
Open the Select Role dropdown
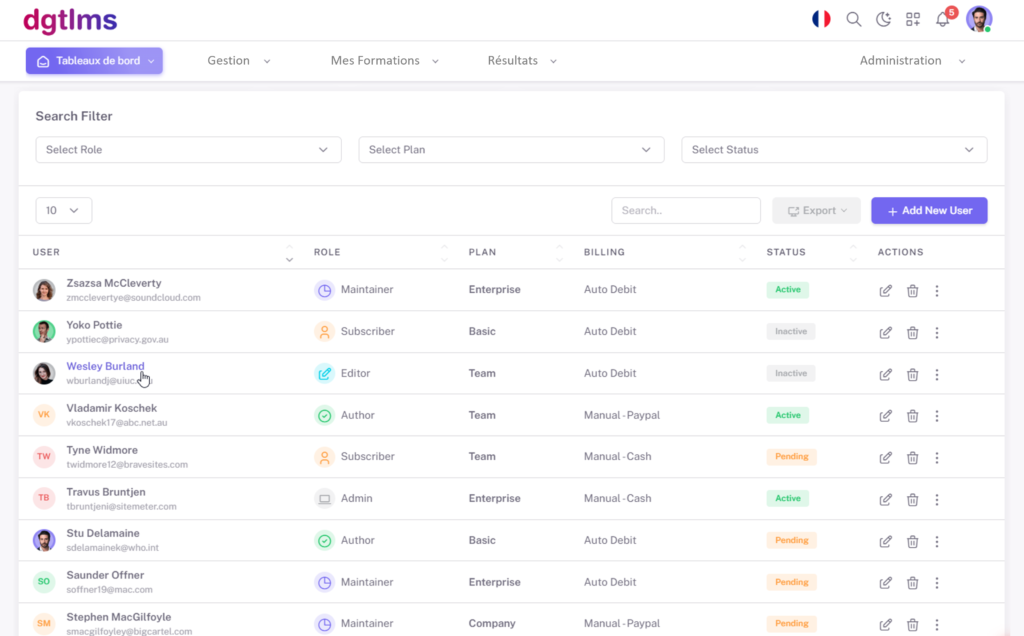188,149
